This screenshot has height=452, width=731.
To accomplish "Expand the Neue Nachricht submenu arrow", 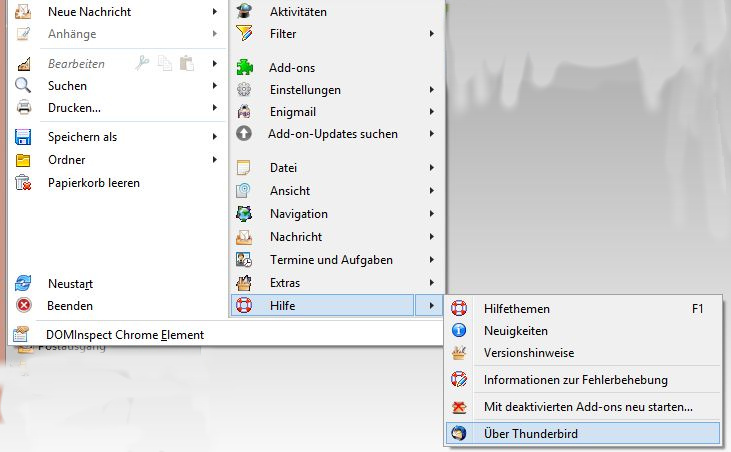I will [x=214, y=12].
